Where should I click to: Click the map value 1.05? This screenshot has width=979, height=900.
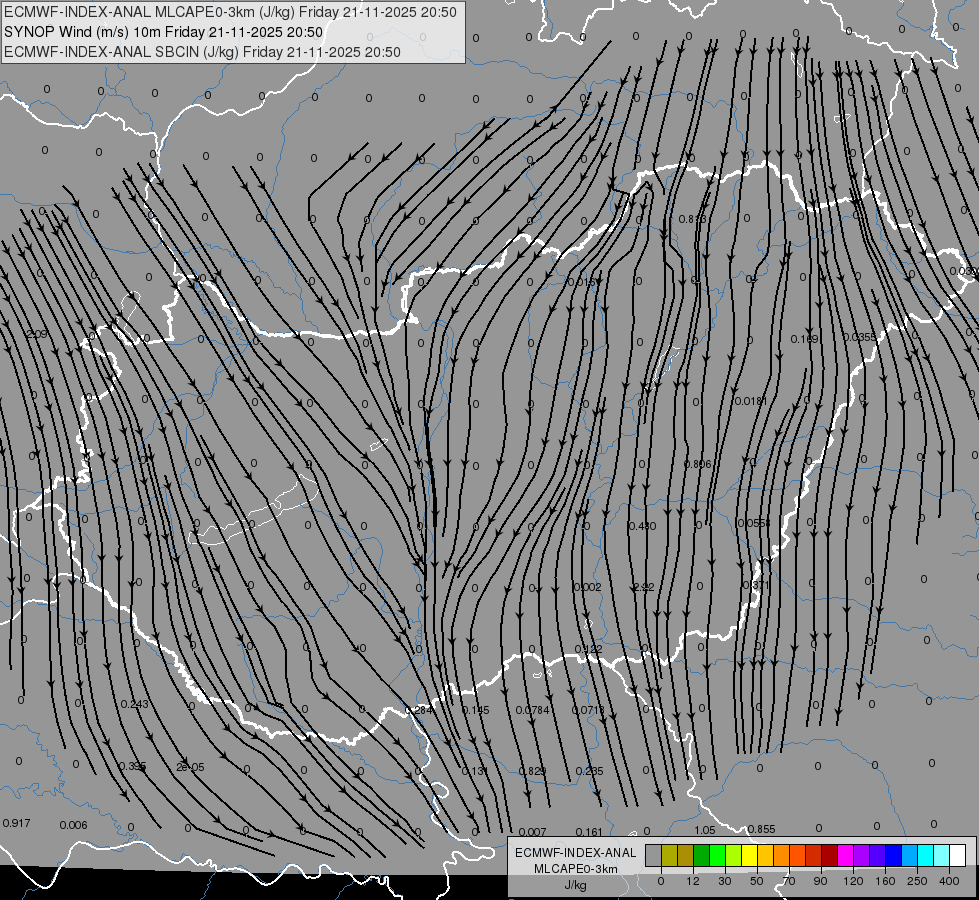pyautogui.click(x=704, y=830)
